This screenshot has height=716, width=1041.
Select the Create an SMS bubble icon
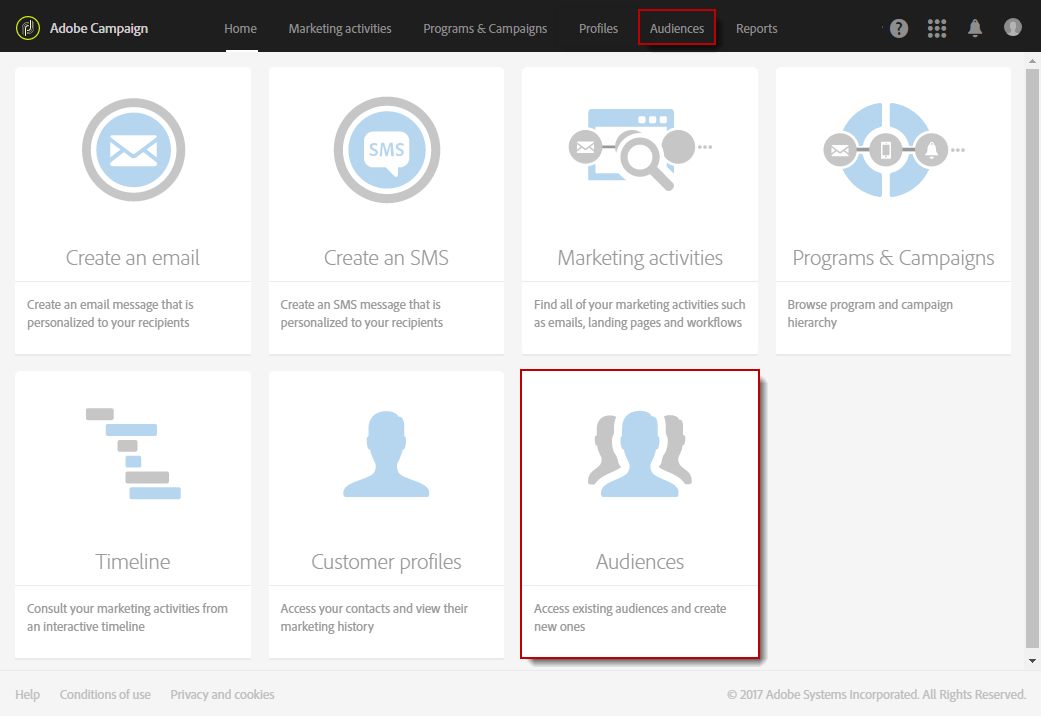click(x=386, y=150)
